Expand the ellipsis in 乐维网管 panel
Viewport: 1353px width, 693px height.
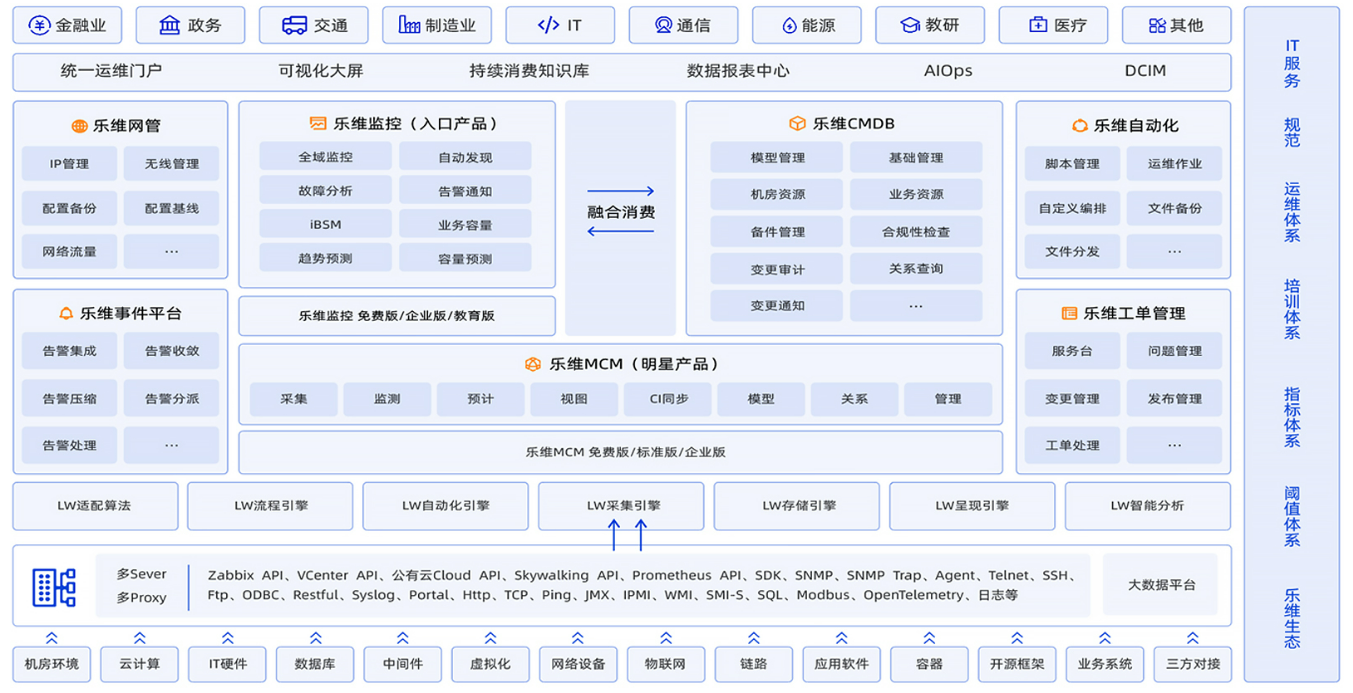coord(171,252)
